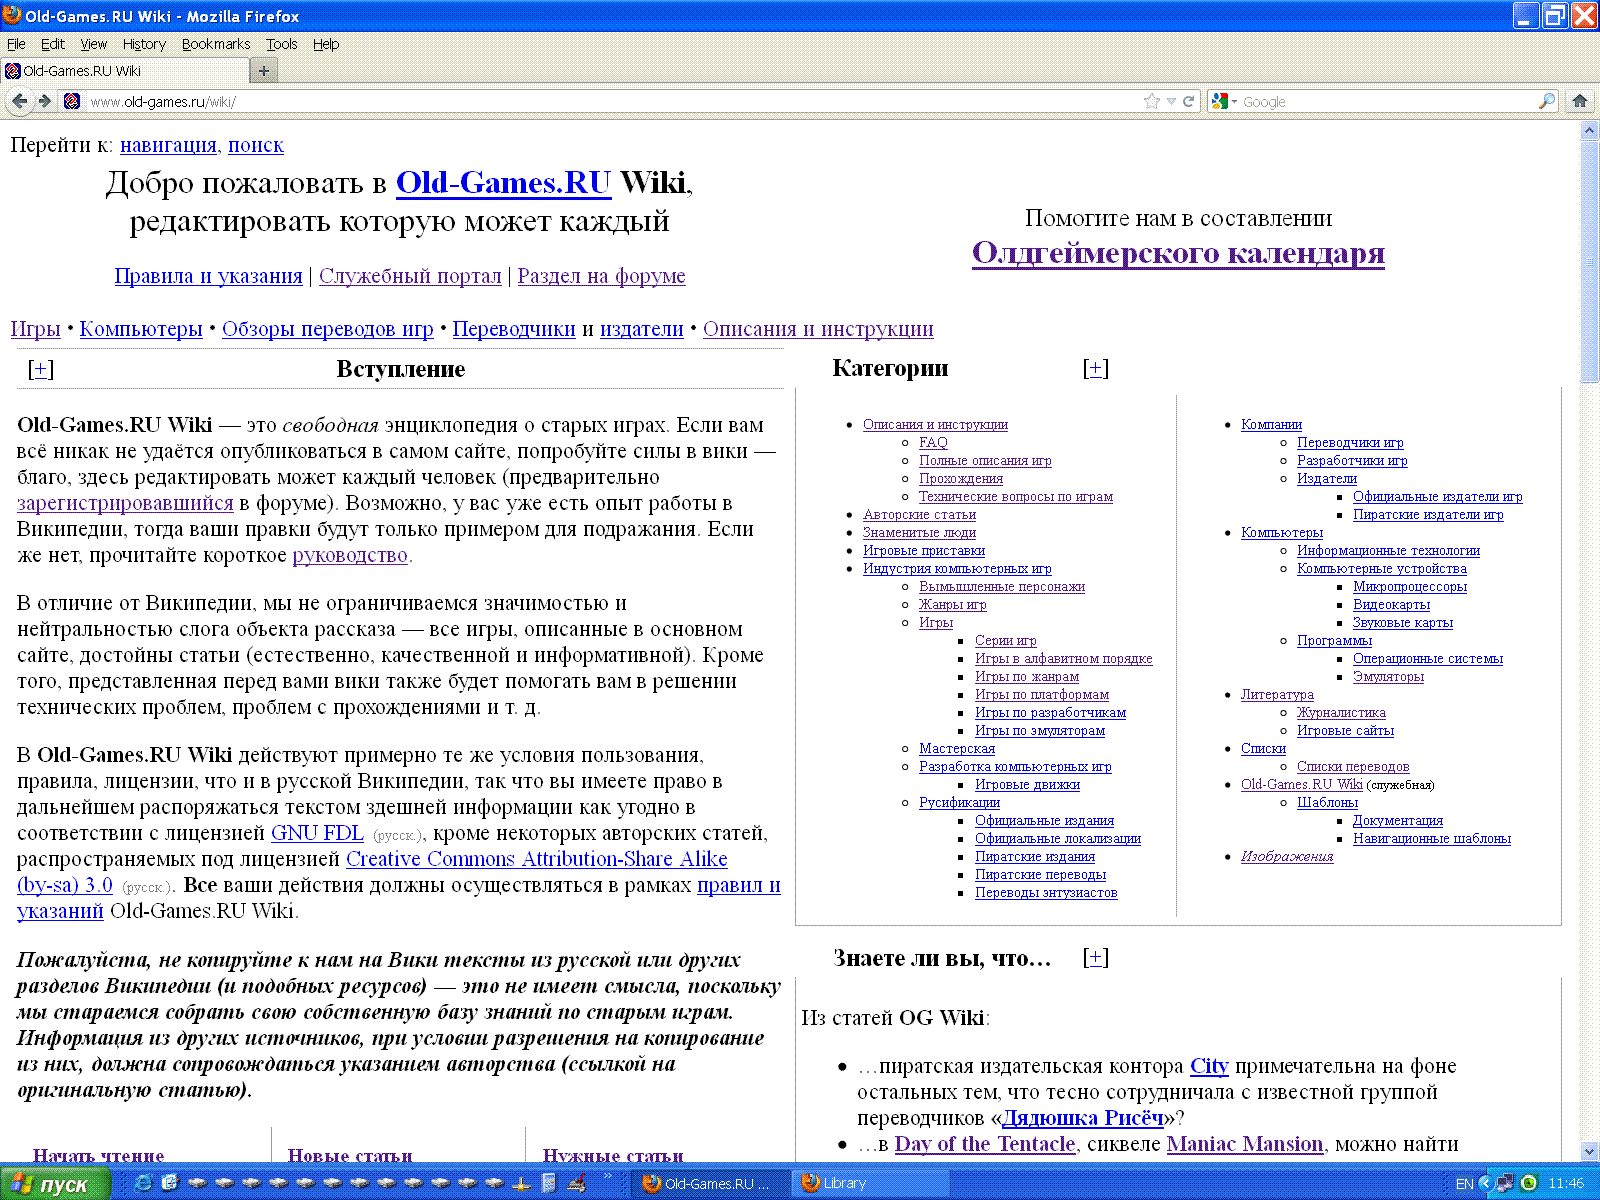Click the network connection tray icon
This screenshot has height=1200, width=1600.
pyautogui.click(x=1506, y=1183)
